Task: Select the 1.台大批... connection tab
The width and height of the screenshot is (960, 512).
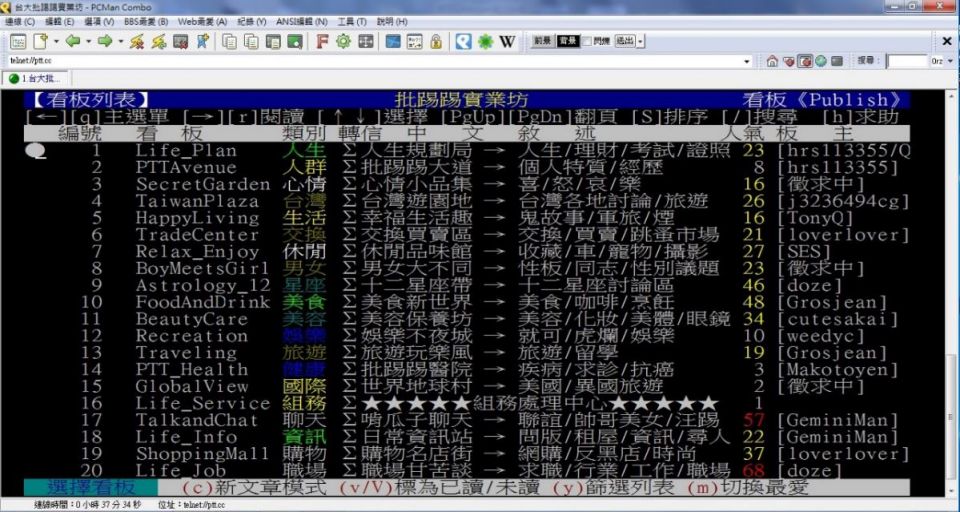Action: point(35,78)
